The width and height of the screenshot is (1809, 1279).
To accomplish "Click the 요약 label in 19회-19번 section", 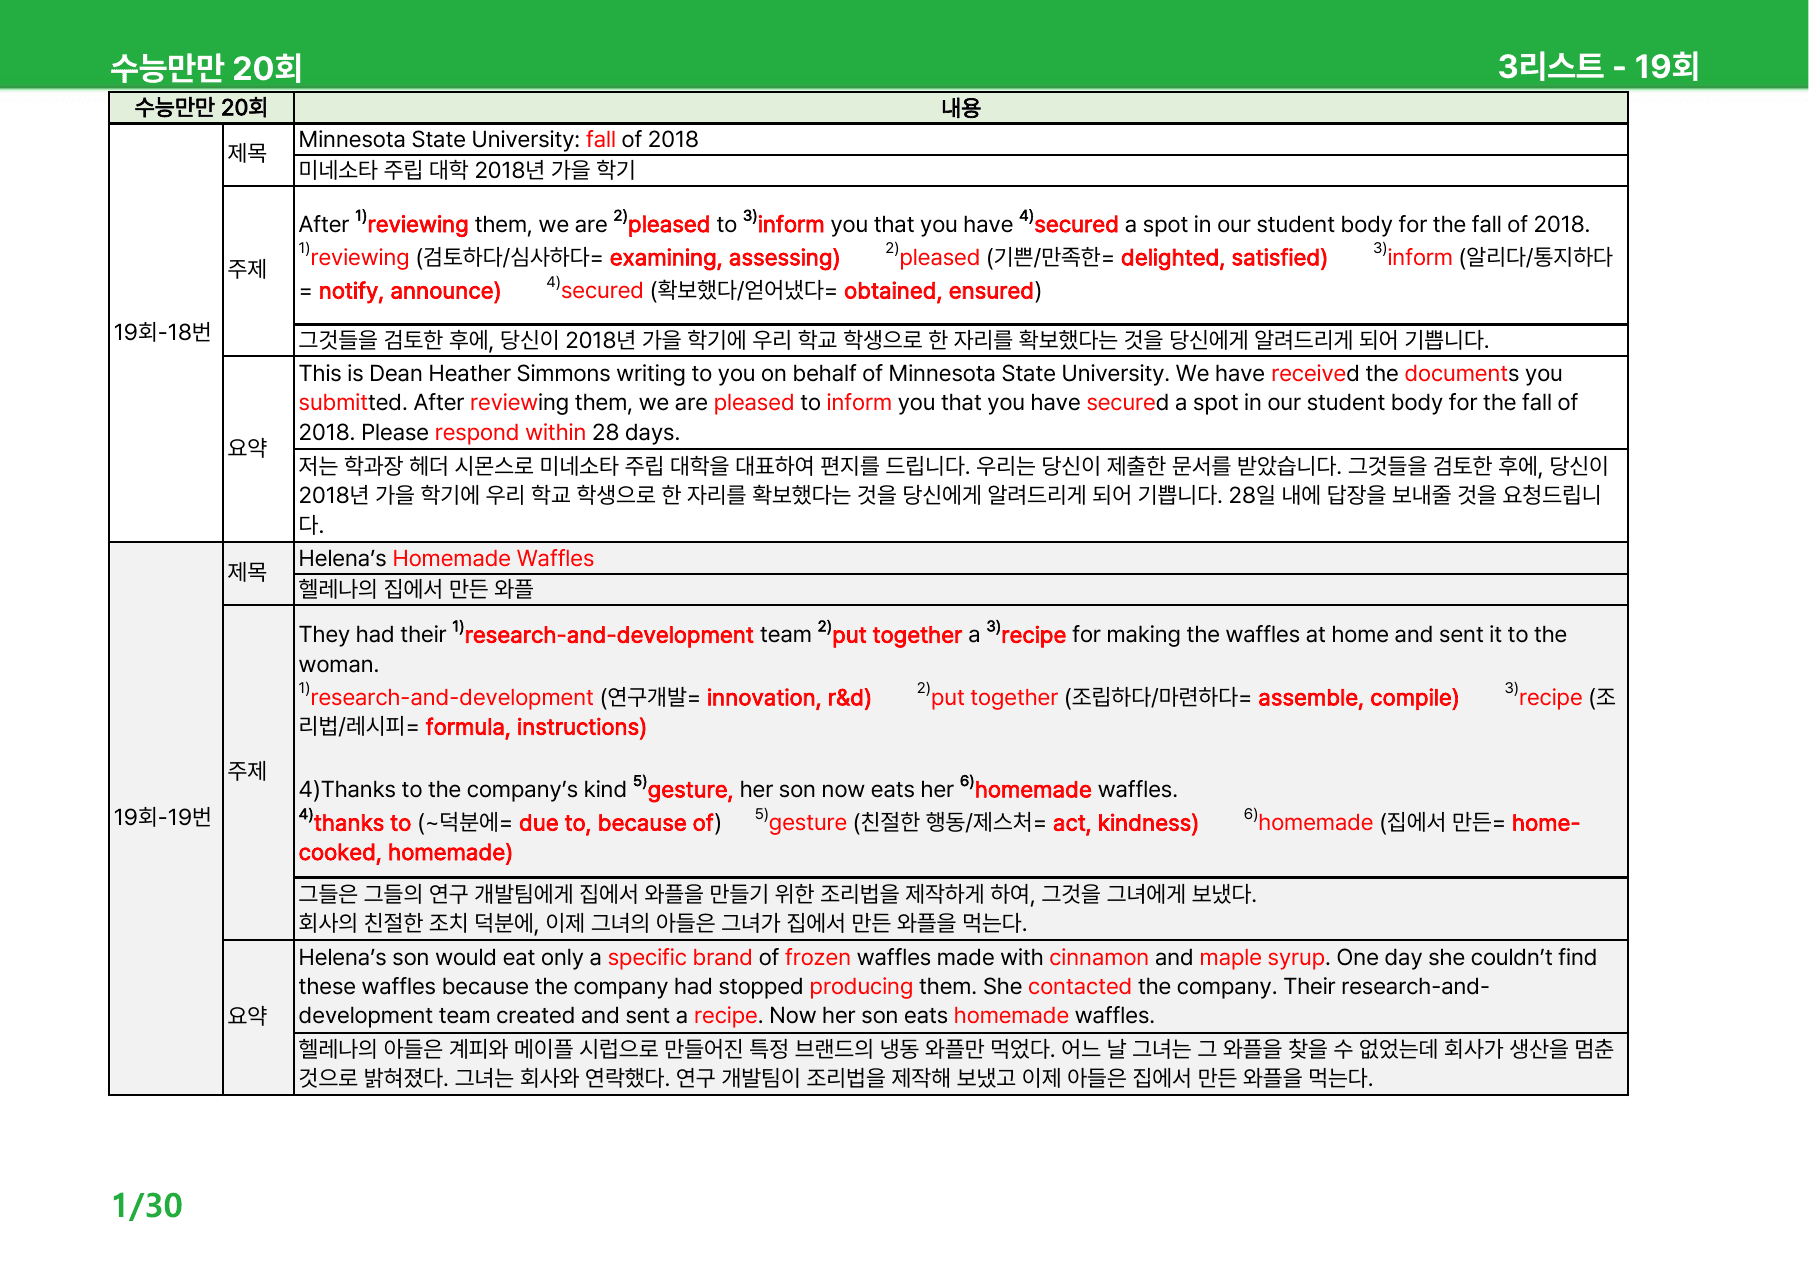I will coord(247,1016).
